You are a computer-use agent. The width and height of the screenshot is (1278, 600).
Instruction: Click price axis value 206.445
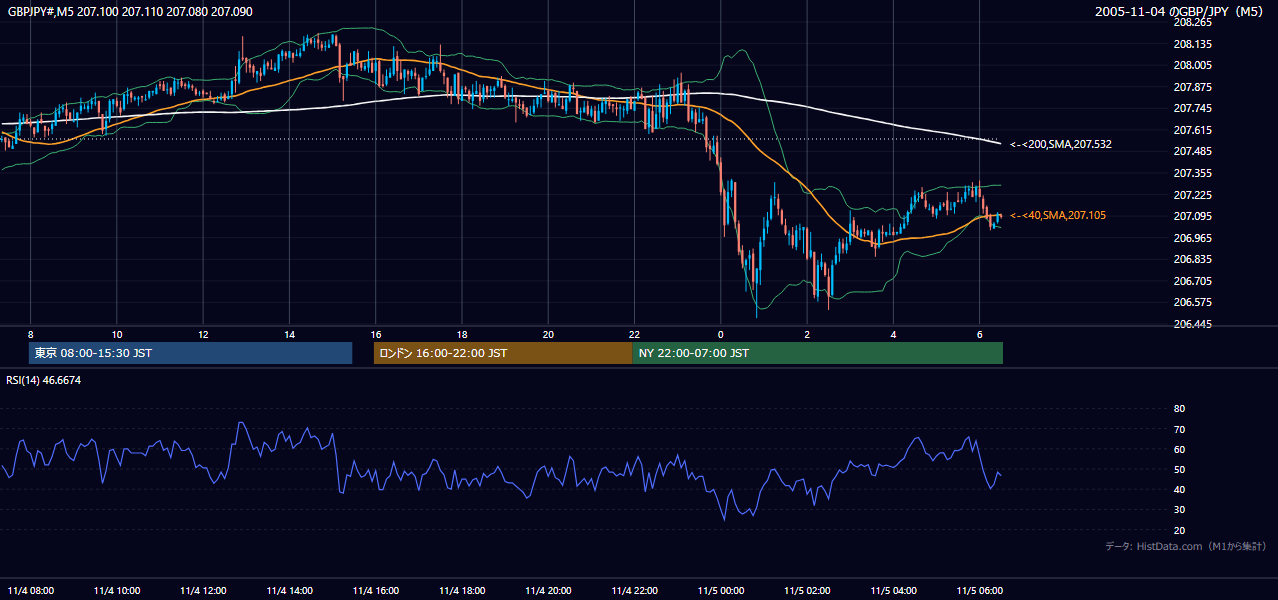coord(1192,324)
